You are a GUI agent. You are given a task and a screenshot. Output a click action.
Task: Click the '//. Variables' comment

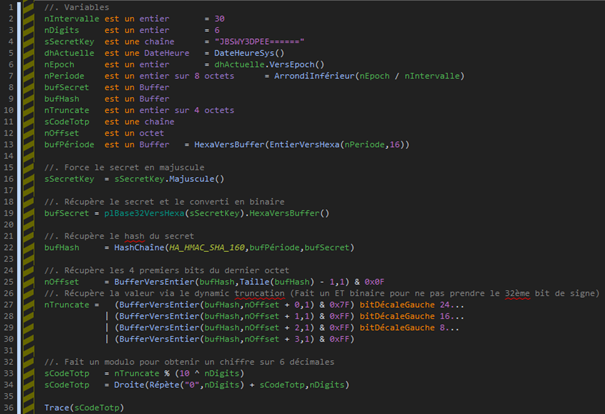76,7
